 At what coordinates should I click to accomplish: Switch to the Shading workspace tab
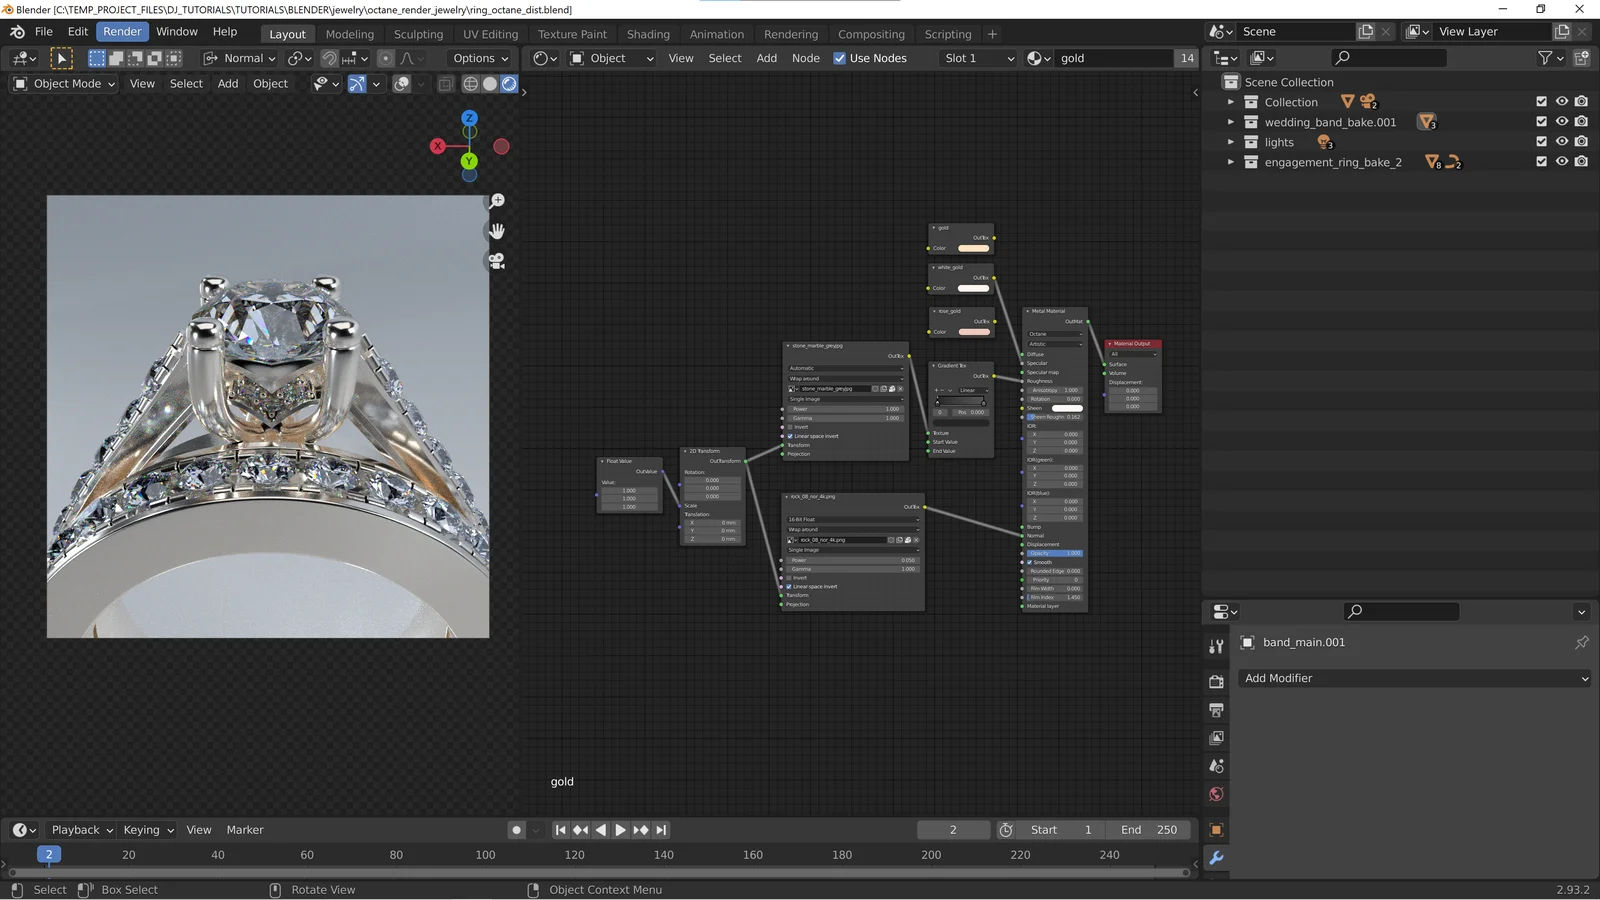pyautogui.click(x=648, y=33)
